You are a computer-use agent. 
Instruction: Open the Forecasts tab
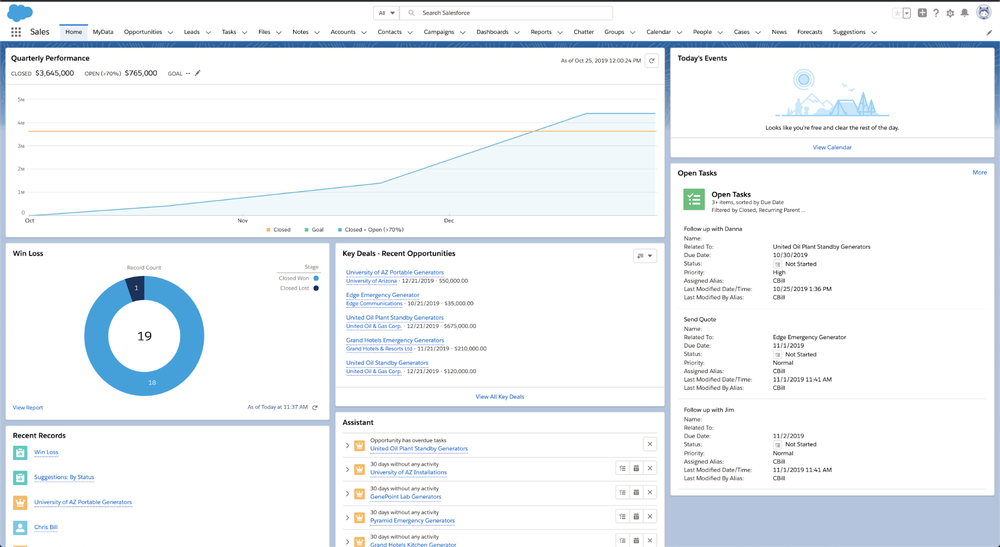click(x=809, y=32)
